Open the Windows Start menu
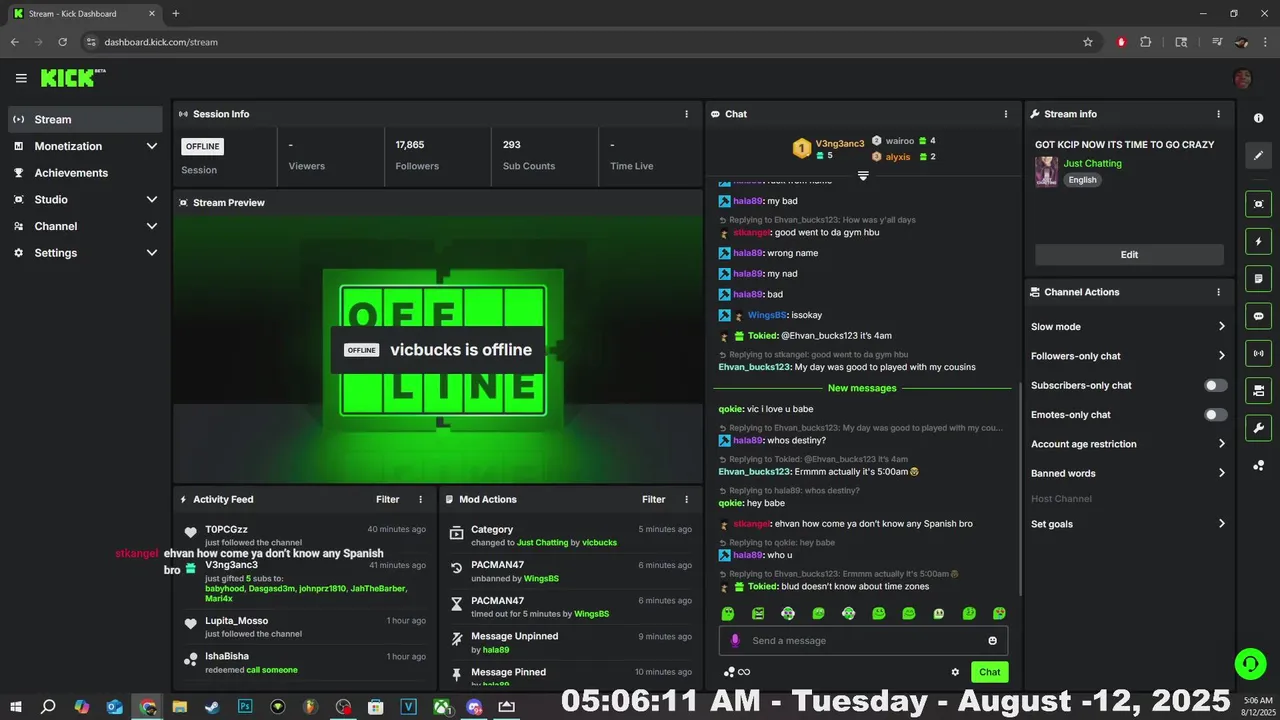Viewport: 1280px width, 720px height. coord(16,706)
